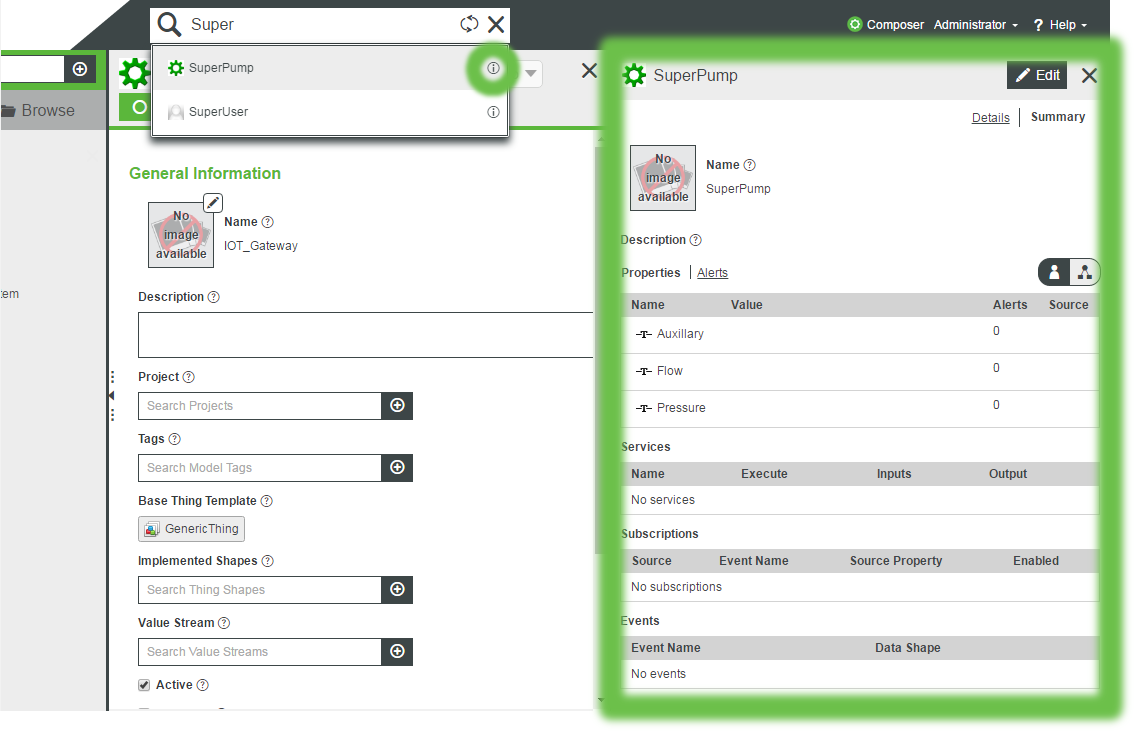Click Search Model Tags input

(x=259, y=468)
